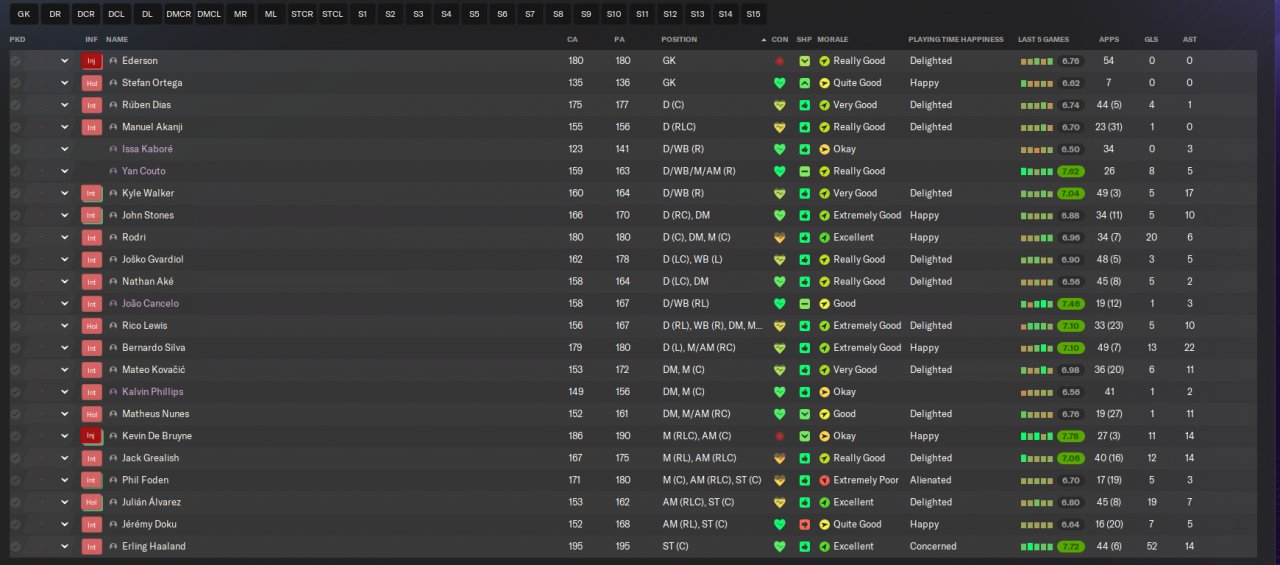Image resolution: width=1280 pixels, height=565 pixels.
Task: Click the red sharpness icon for Jérémy Doku
Action: (x=804, y=524)
